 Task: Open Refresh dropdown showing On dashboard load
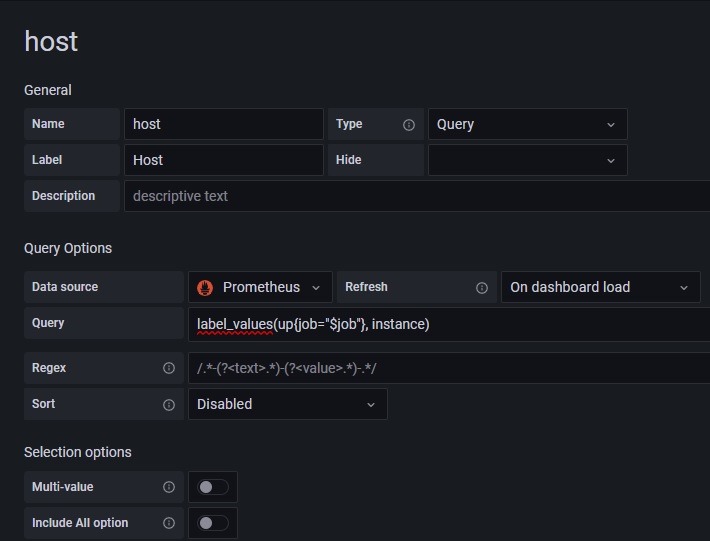599,287
